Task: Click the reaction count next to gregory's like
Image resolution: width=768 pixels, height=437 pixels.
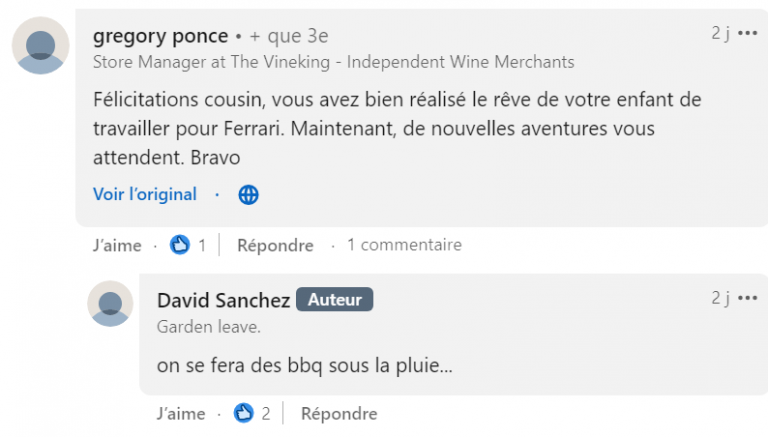Action: [x=202, y=245]
